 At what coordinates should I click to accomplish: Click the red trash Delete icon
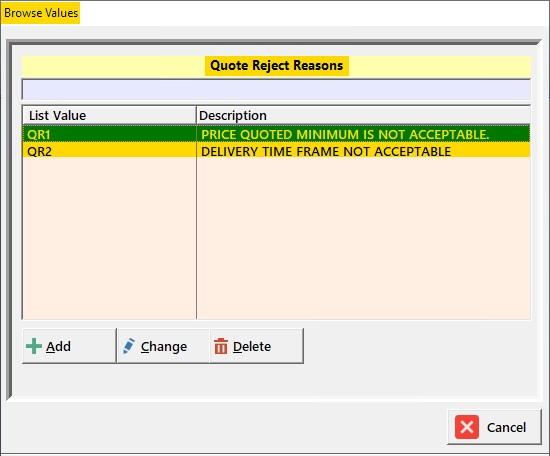tap(221, 346)
